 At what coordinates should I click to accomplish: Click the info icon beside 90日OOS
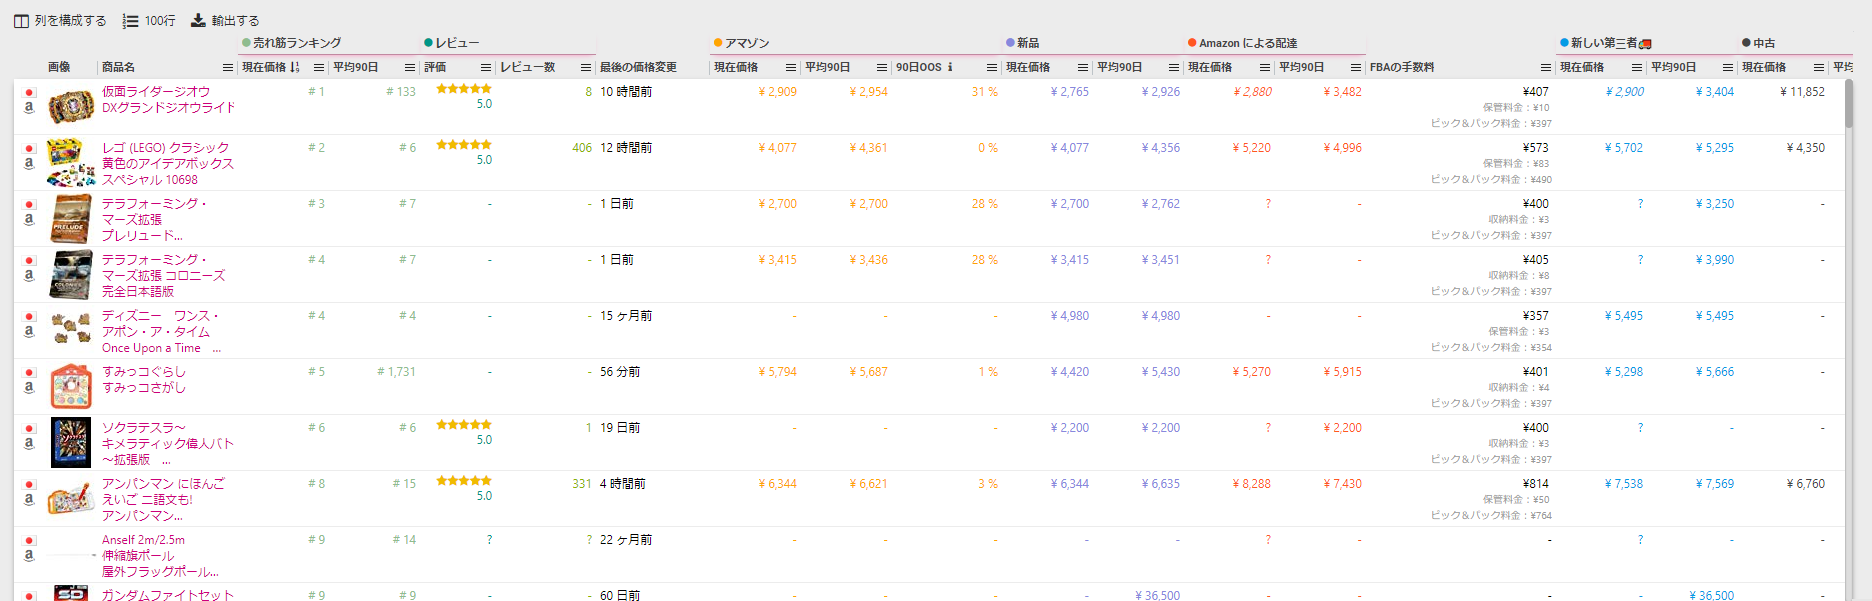(x=950, y=68)
